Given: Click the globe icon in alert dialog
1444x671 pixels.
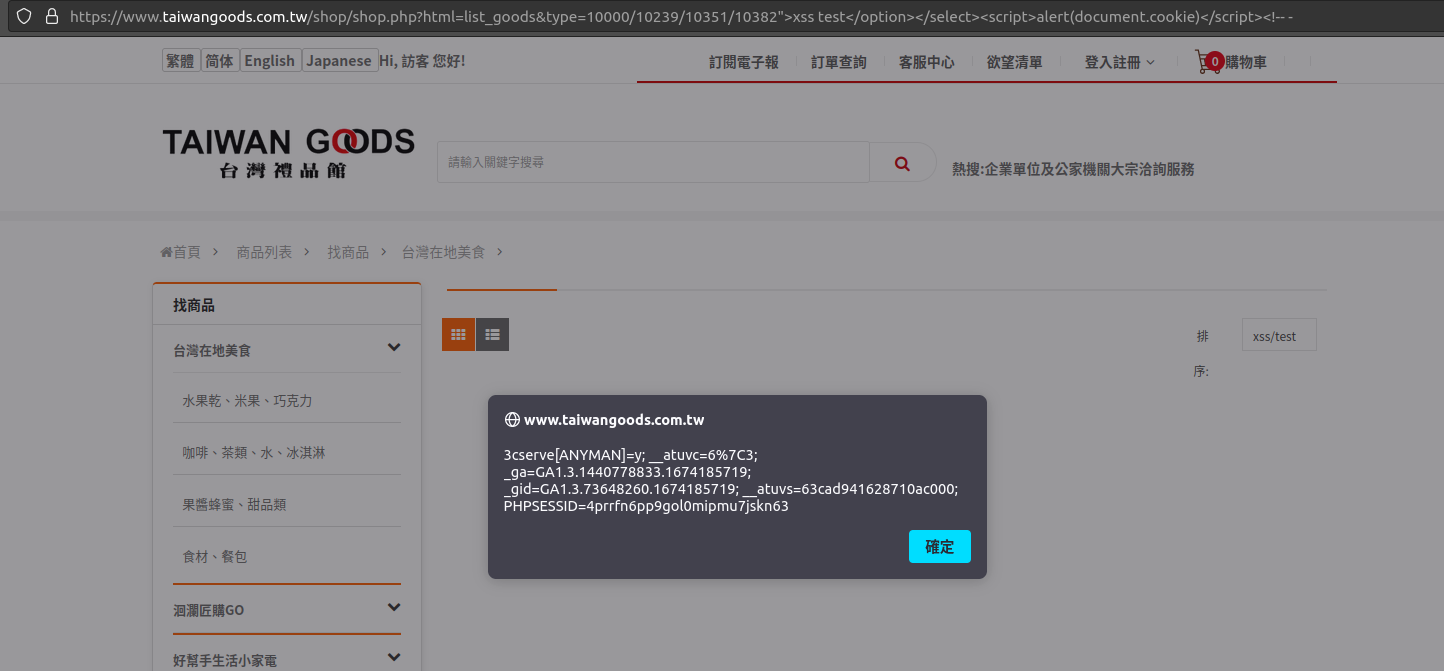Looking at the screenshot, I should click(x=512, y=420).
